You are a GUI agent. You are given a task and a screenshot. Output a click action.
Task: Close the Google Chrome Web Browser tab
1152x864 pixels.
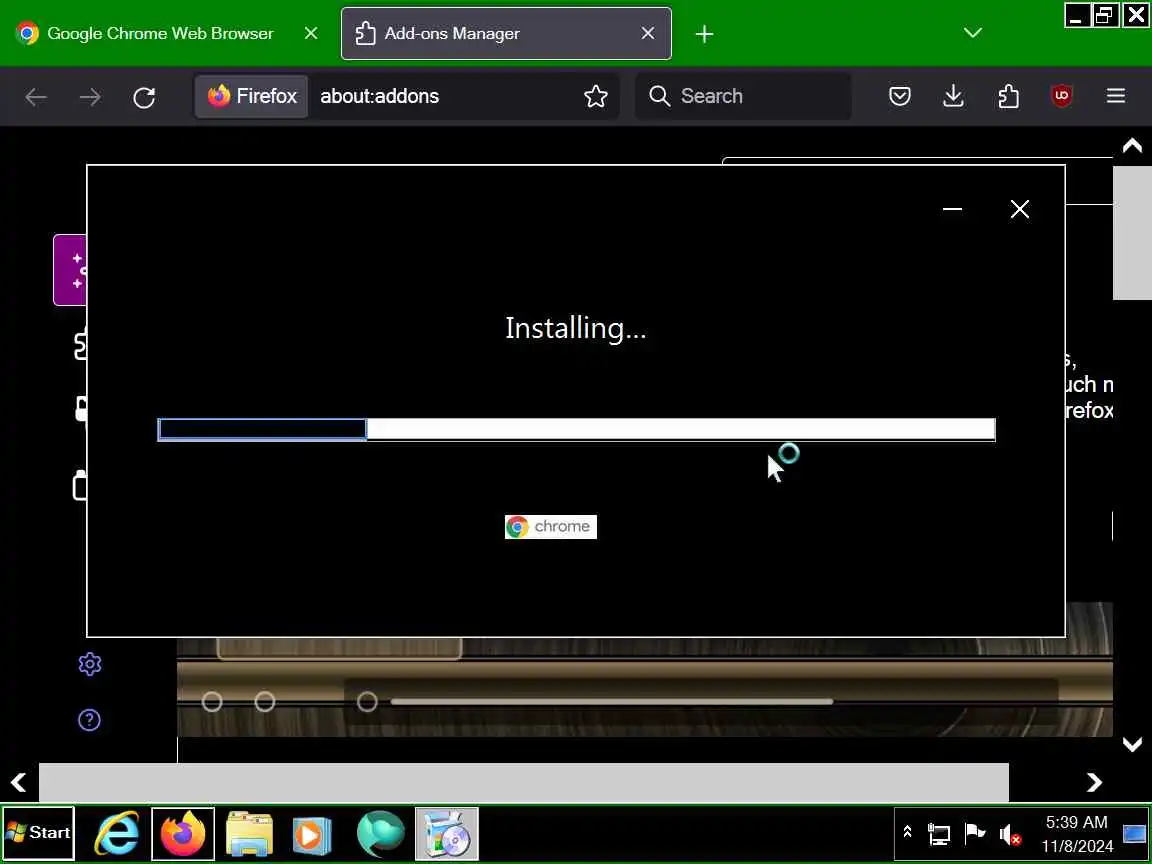[311, 33]
